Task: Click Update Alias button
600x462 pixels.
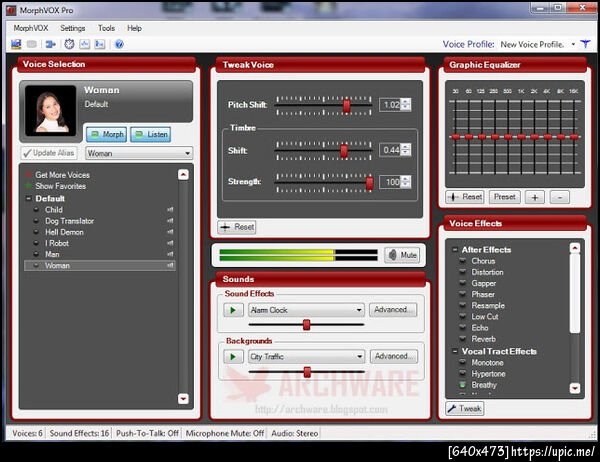Action: pyautogui.click(x=49, y=153)
